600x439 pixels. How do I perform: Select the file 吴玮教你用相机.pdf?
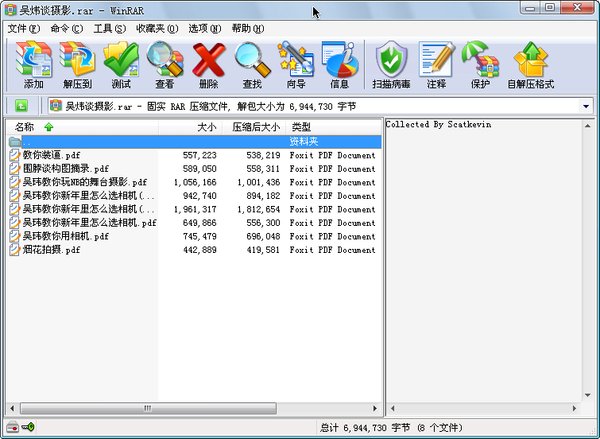tap(66, 236)
